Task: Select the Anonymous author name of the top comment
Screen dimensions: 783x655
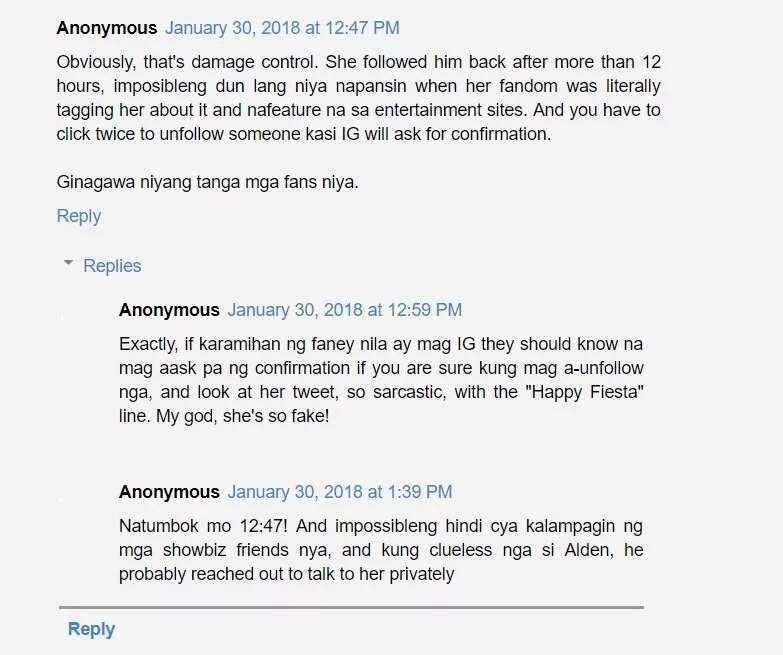Action: pyautogui.click(x=107, y=28)
